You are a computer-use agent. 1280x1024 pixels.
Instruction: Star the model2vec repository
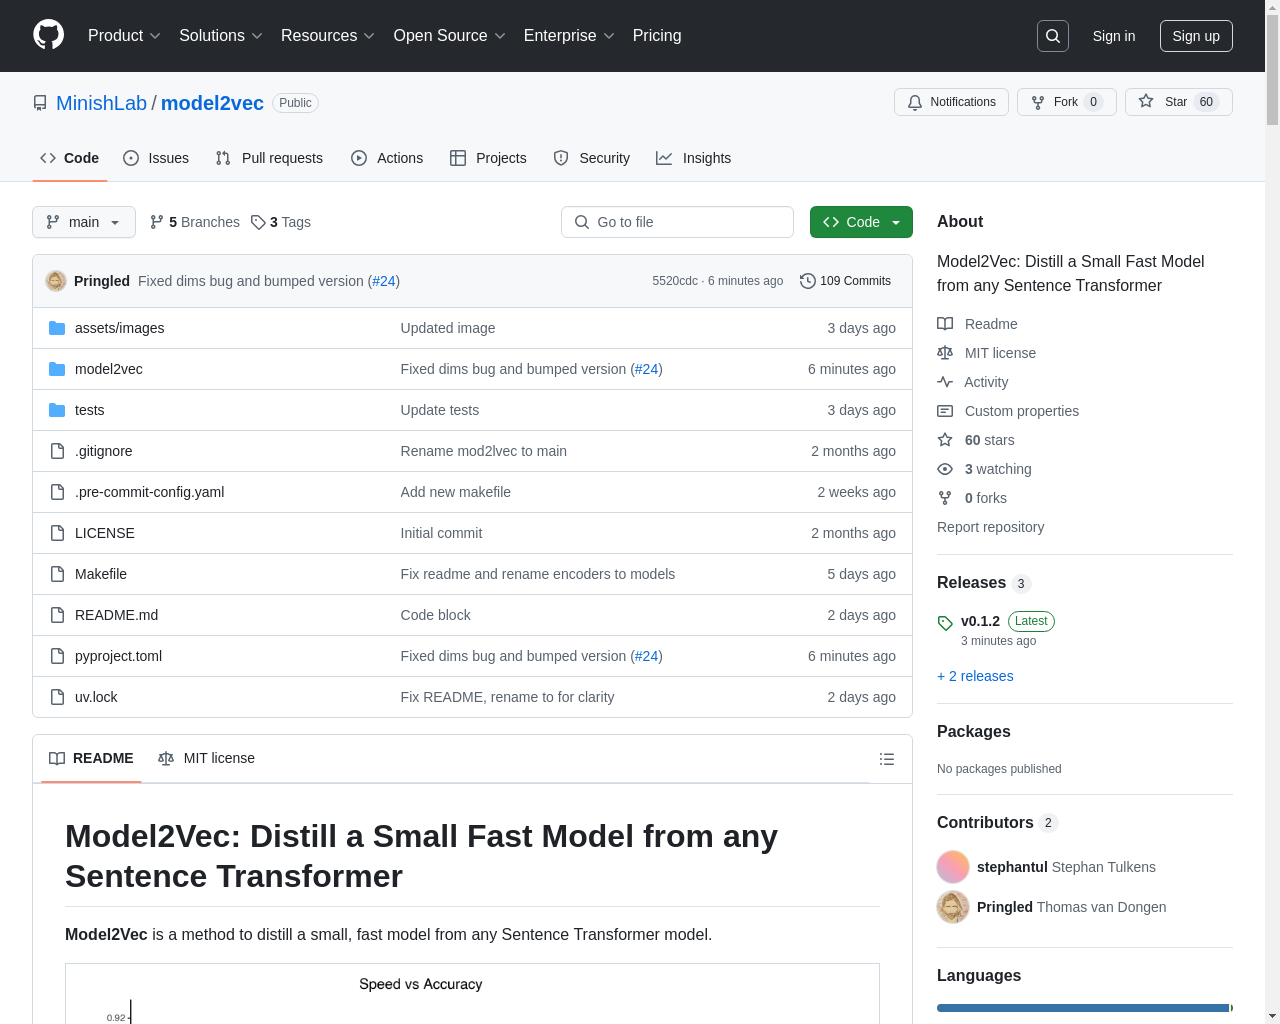1179,102
